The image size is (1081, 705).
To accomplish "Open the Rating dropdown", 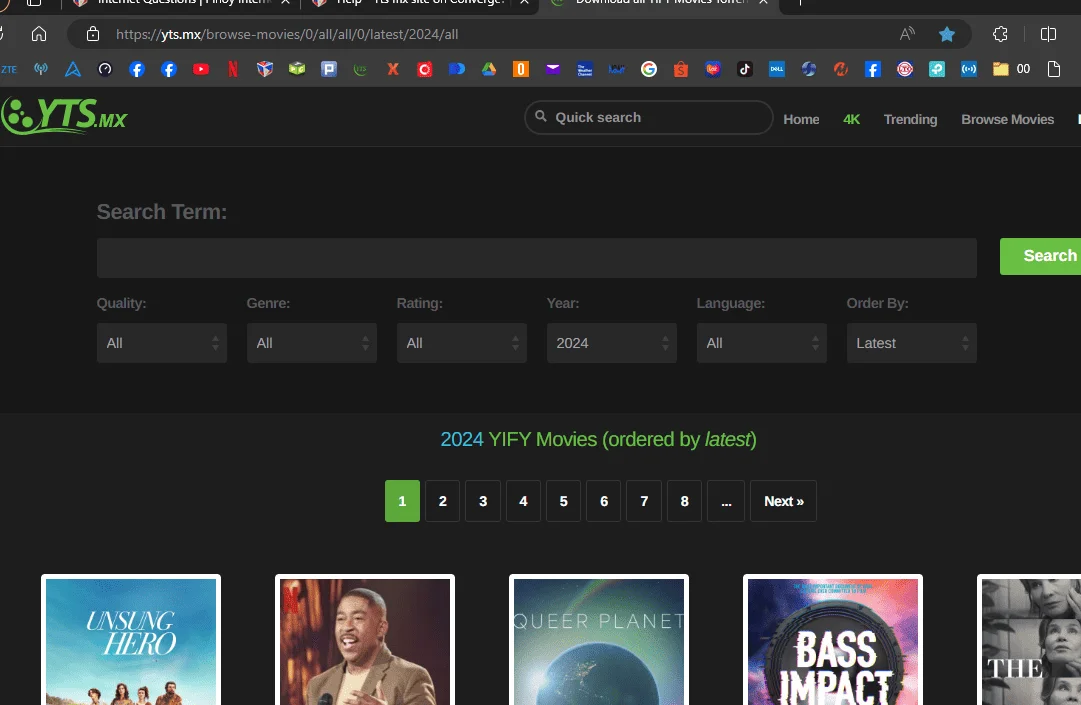I will [x=461, y=343].
